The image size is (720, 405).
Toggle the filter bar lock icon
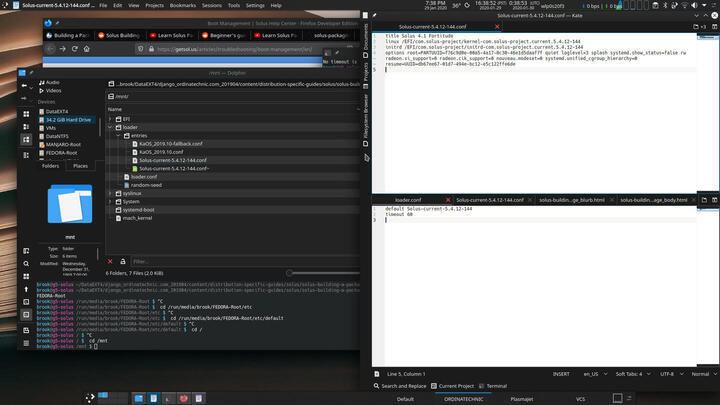coord(123,261)
